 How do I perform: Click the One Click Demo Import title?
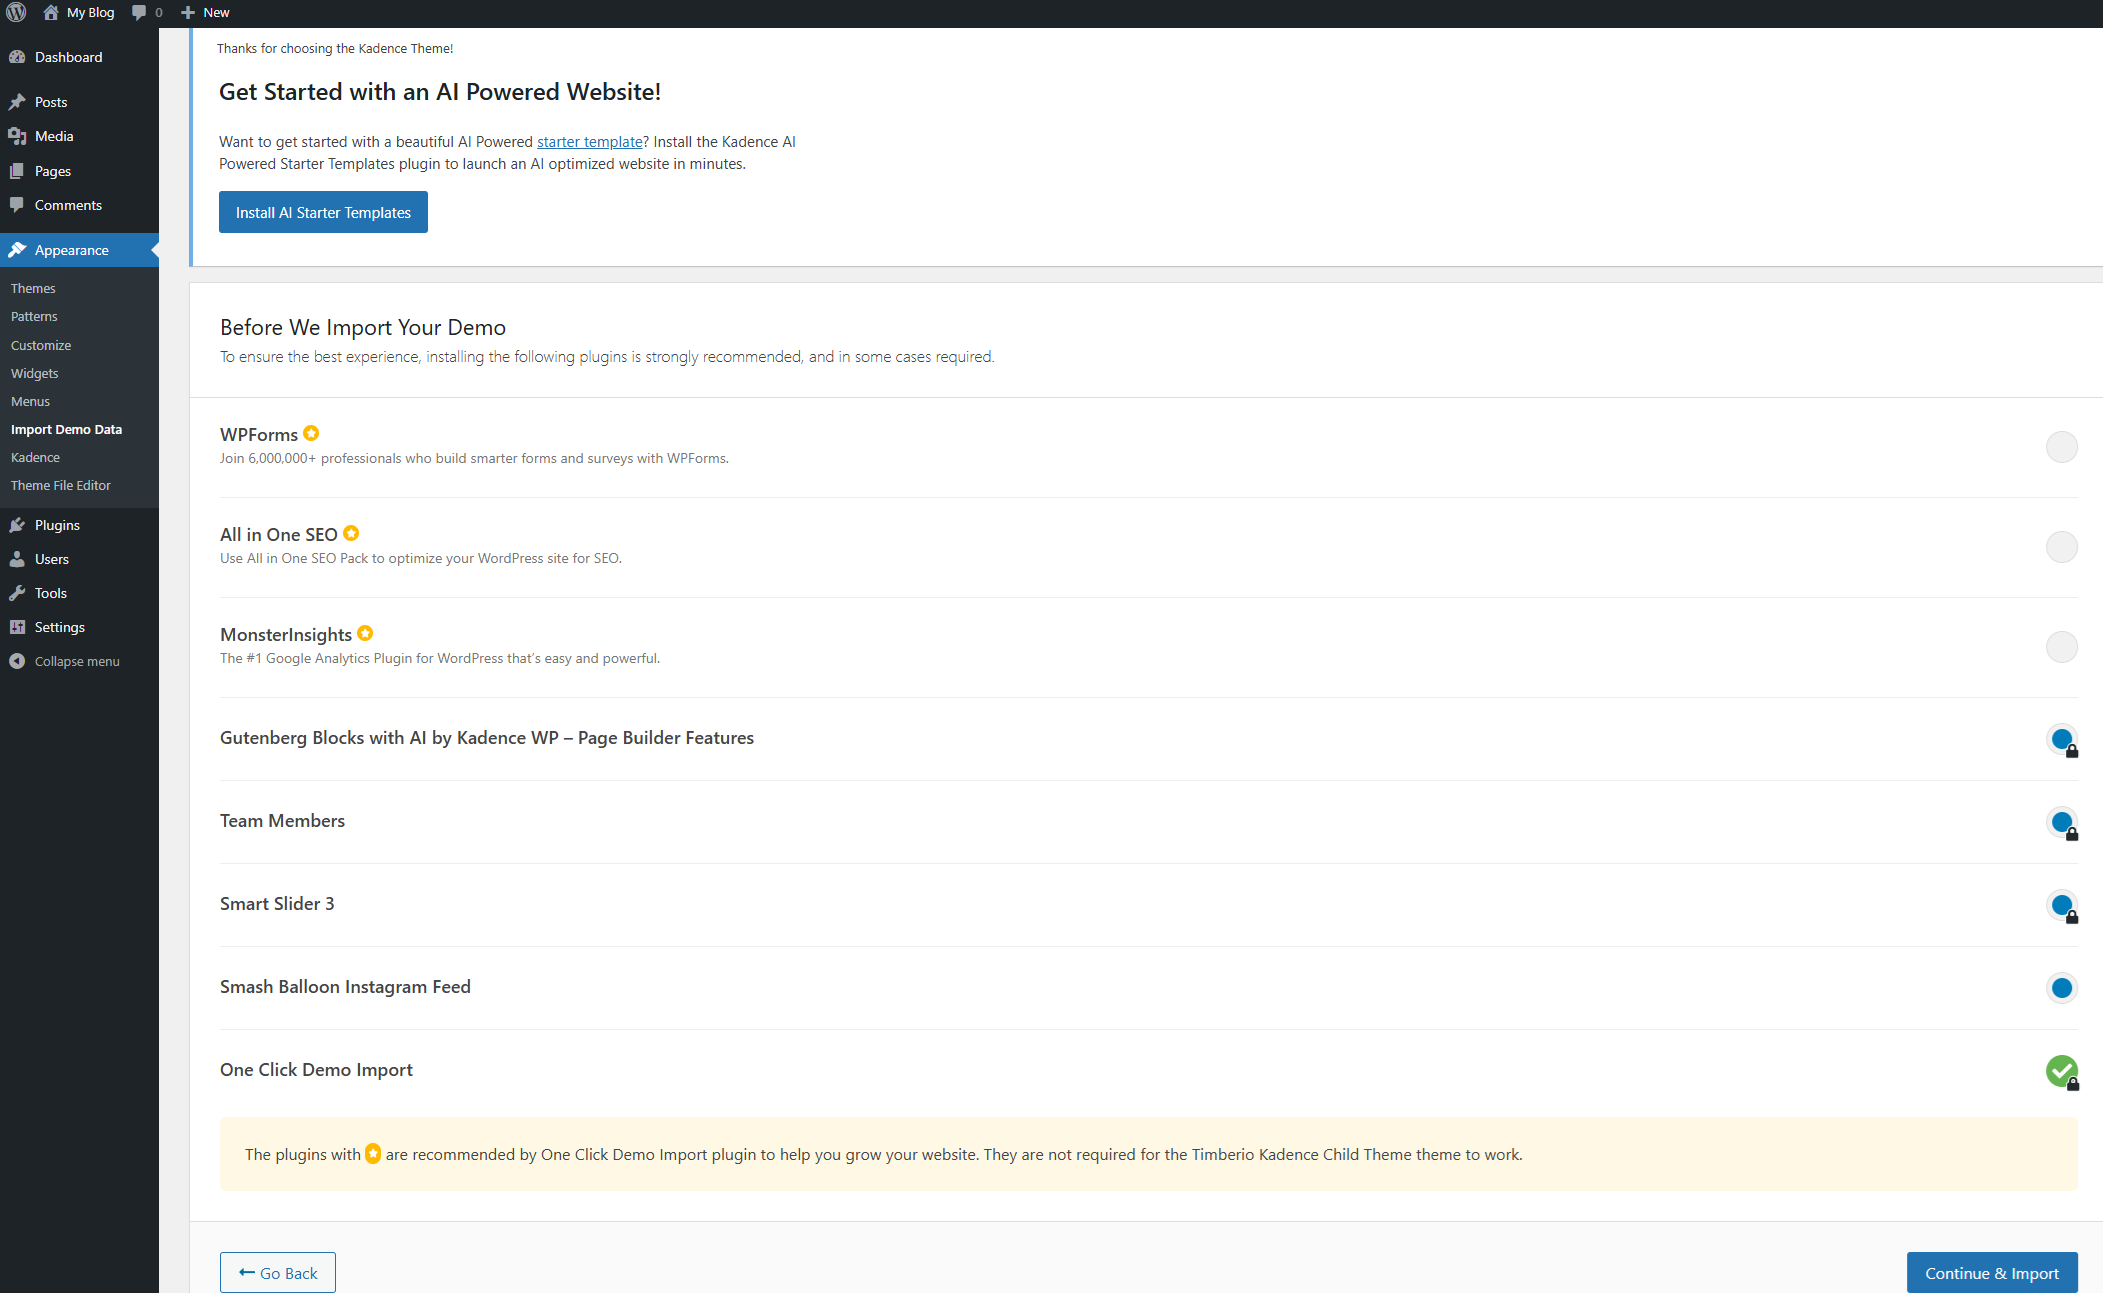(x=316, y=1070)
